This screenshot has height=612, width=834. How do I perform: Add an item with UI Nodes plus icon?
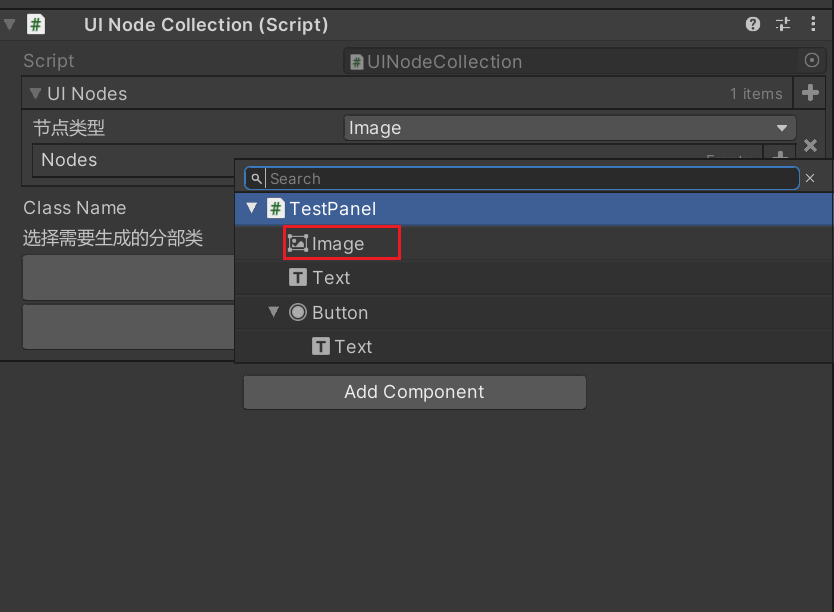(811, 93)
